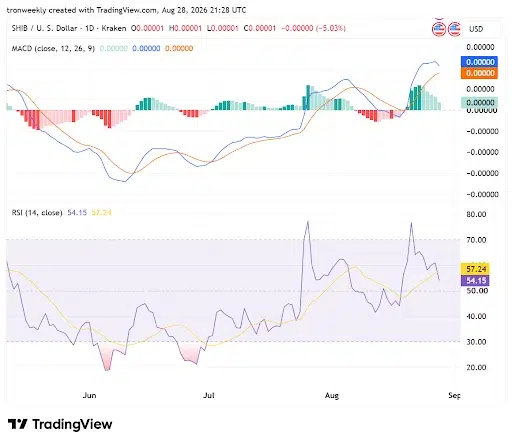This screenshot has width=512, height=444.
Task: Click the orange MACD signal legend value
Action: point(179,49)
